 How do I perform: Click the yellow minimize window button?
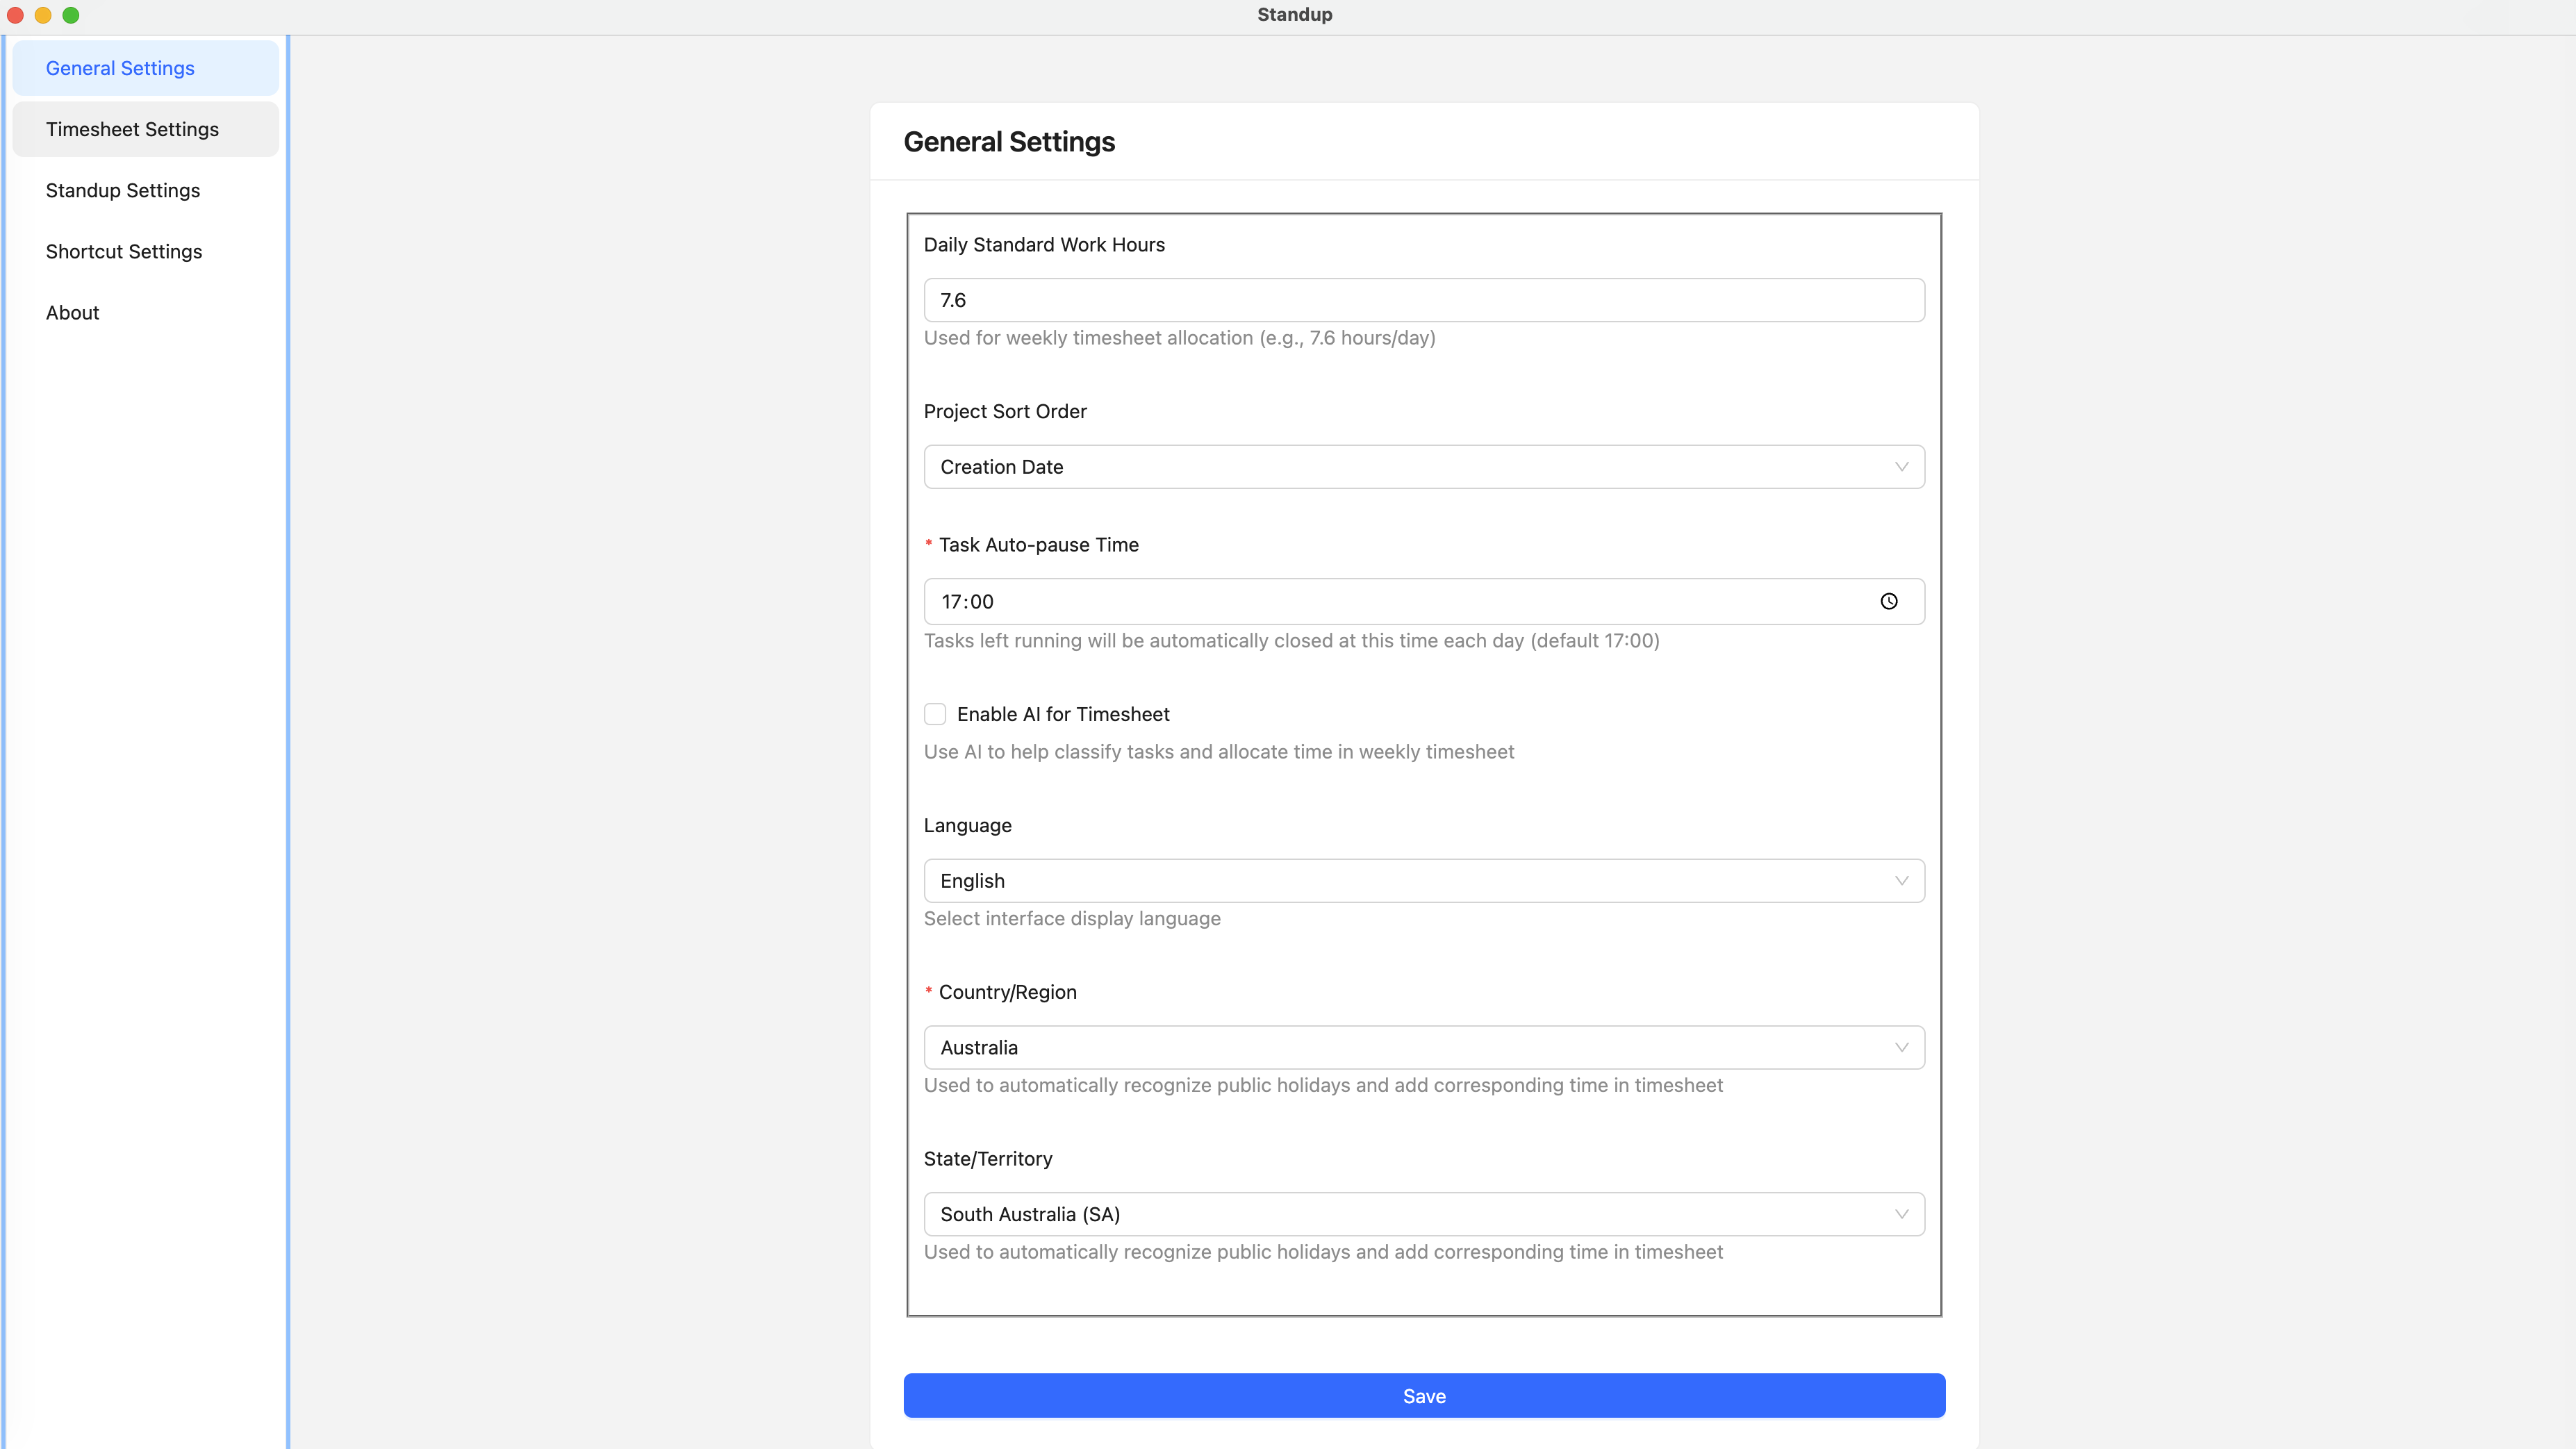43,15
